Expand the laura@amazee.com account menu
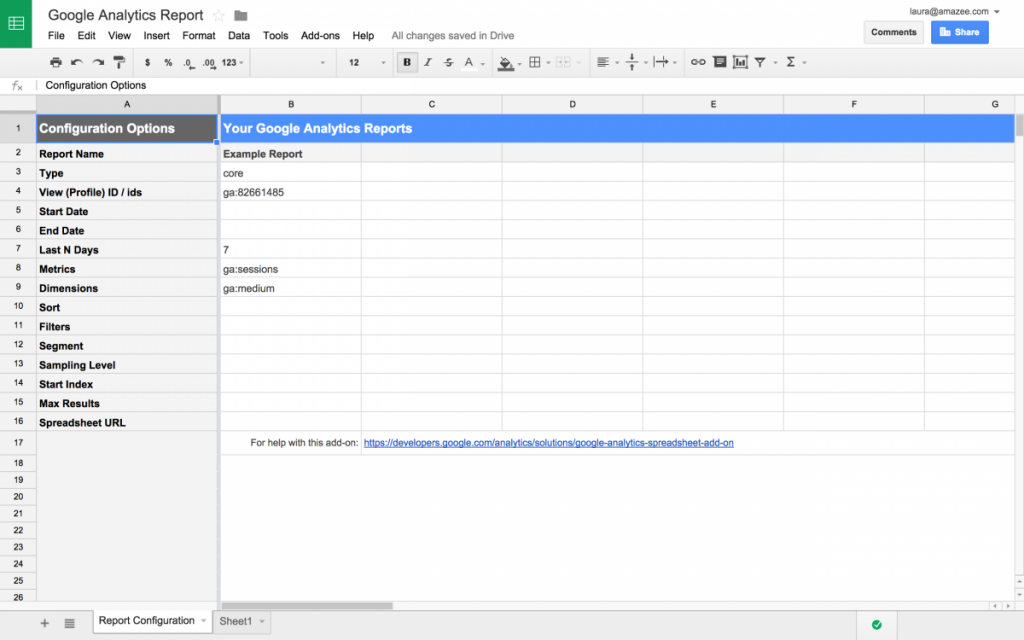1024x640 pixels. (x=954, y=11)
